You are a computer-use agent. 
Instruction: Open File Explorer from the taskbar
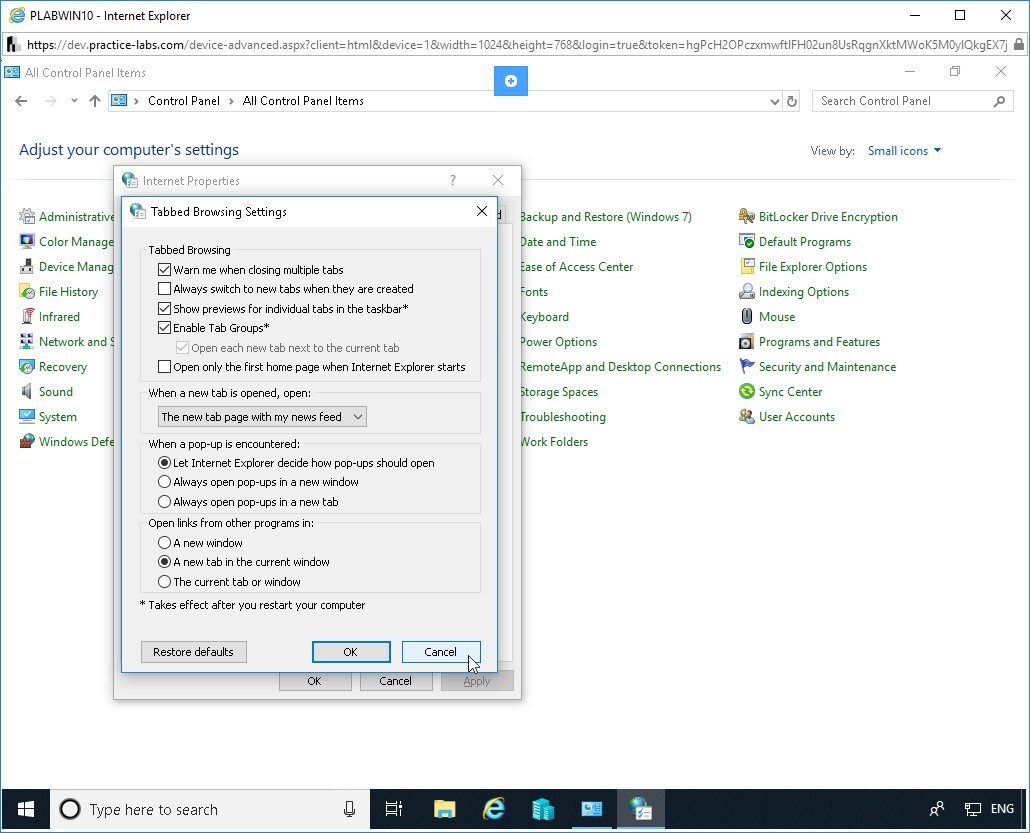point(444,809)
